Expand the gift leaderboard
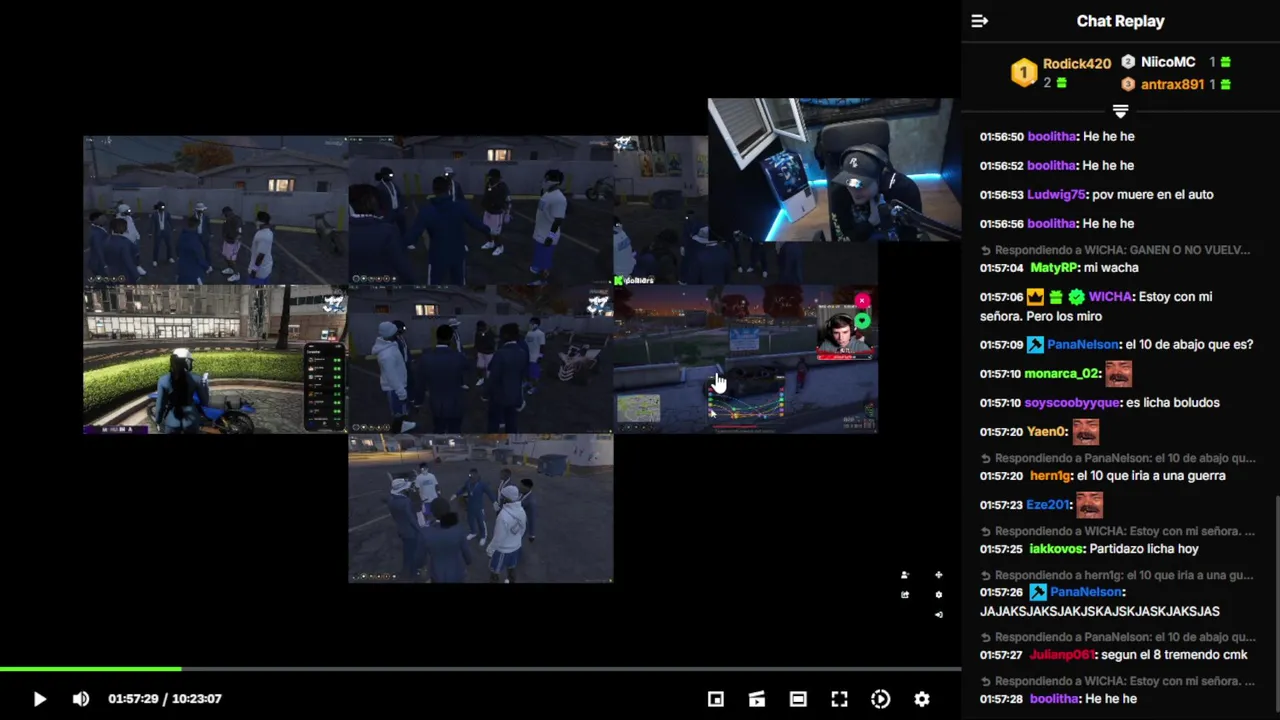 click(1120, 111)
